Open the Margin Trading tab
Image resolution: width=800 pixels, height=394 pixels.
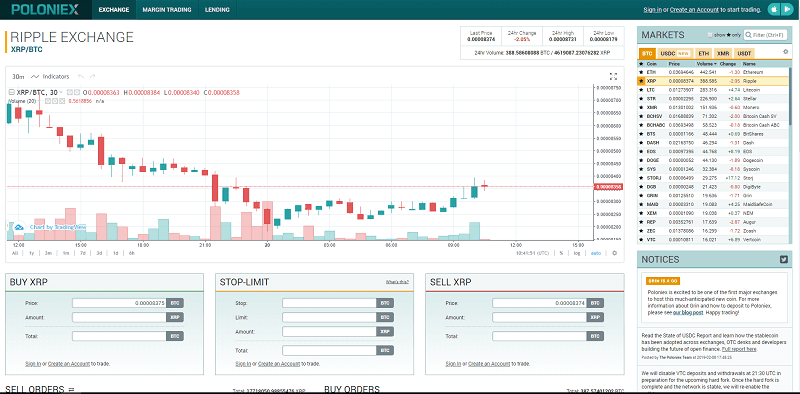[167, 10]
